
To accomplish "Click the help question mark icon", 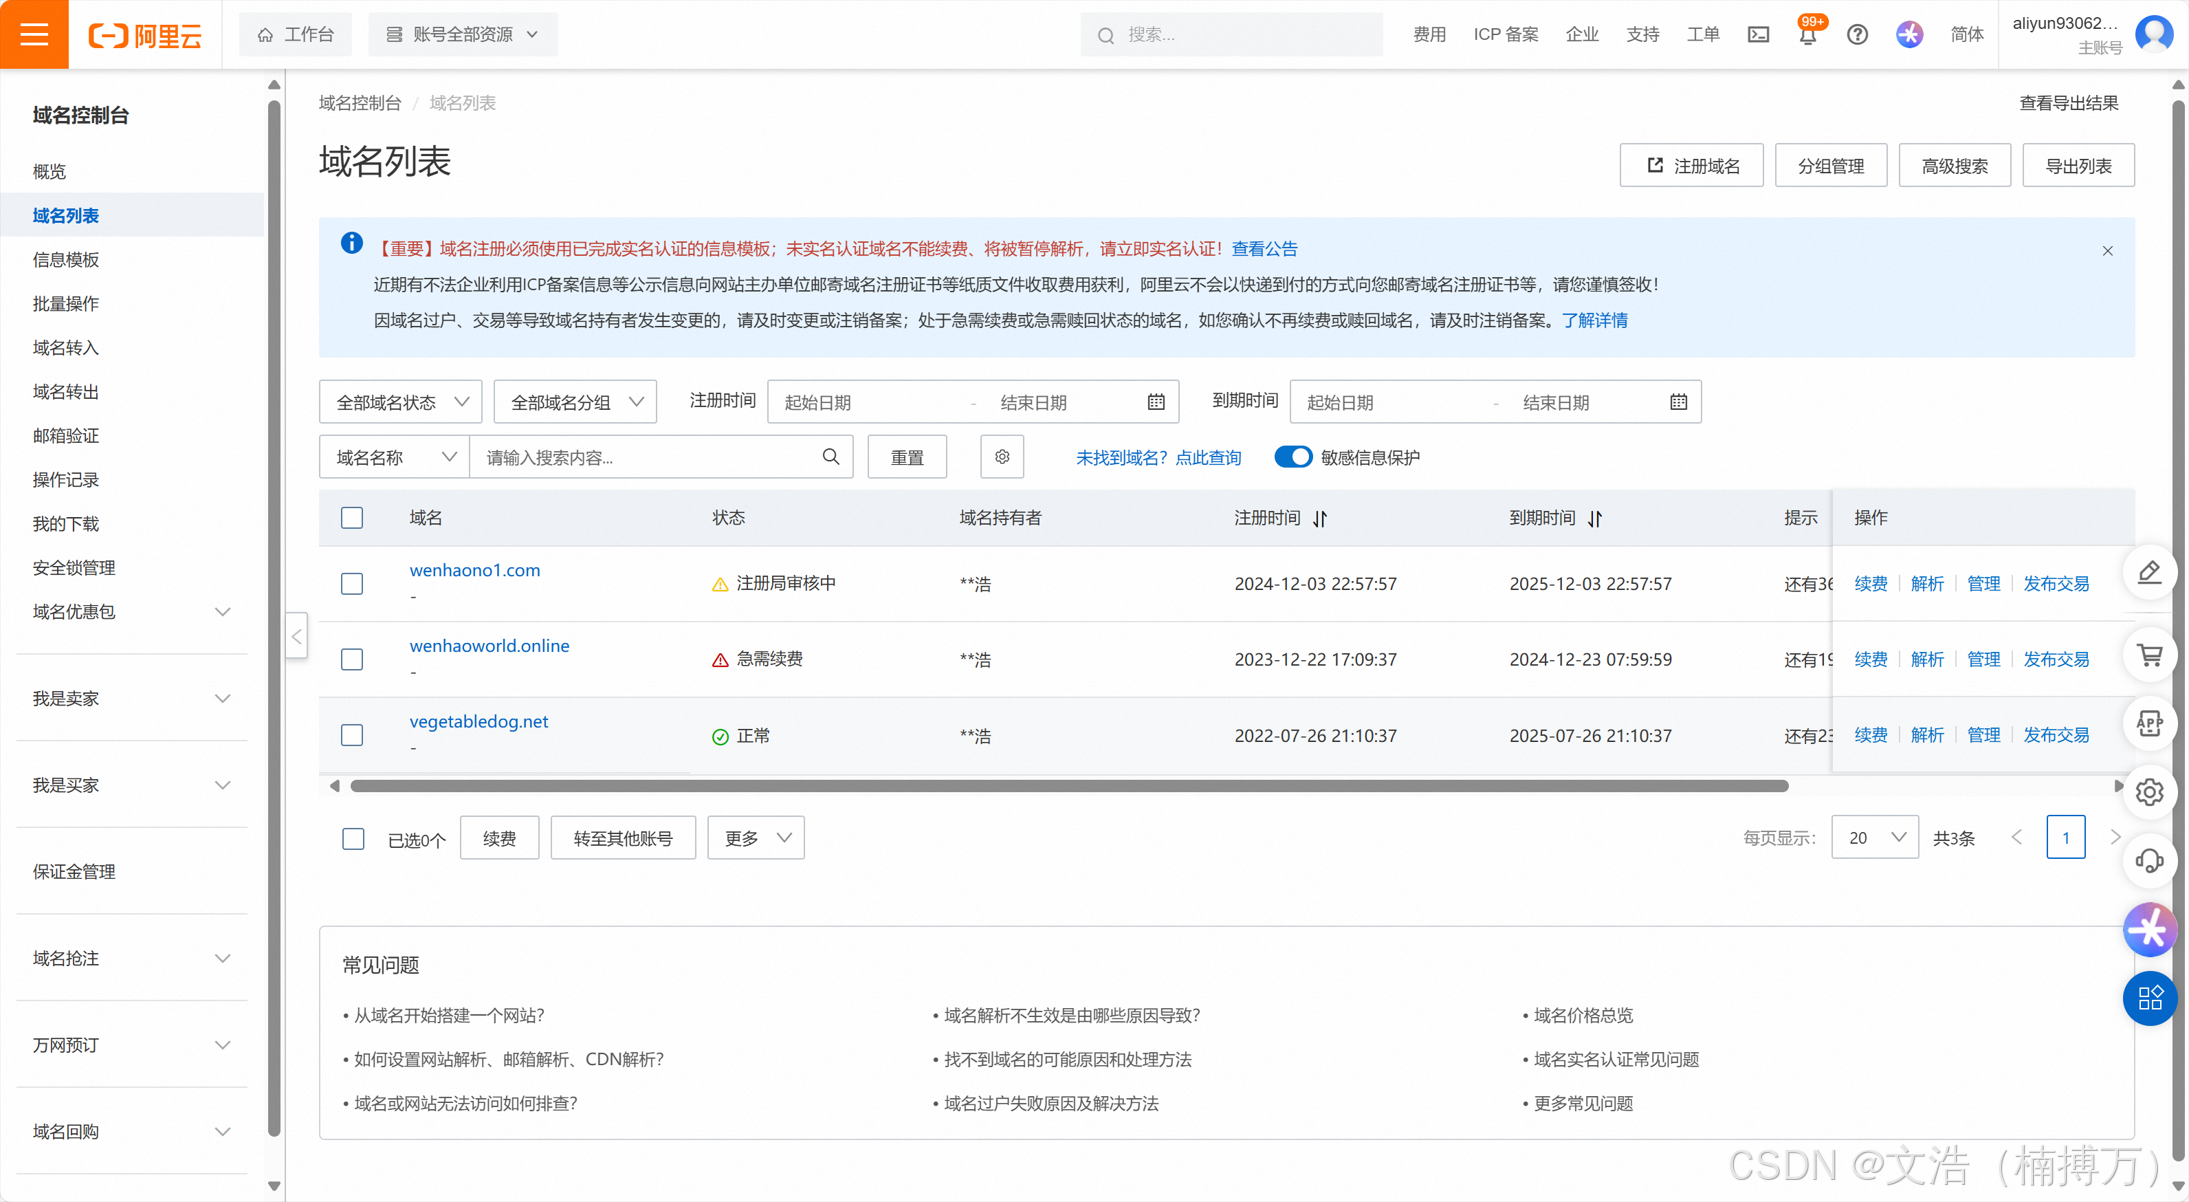I will click(x=1857, y=35).
